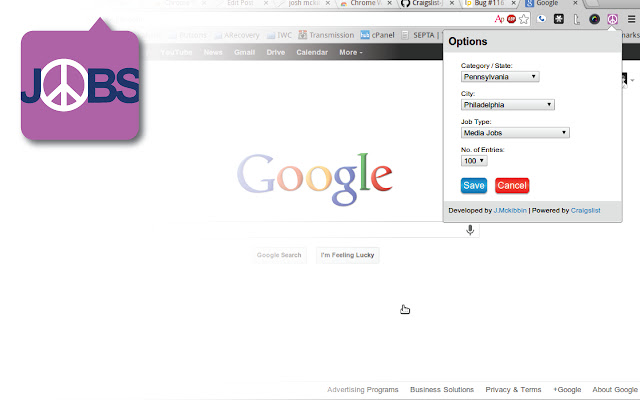This screenshot has width=640, height=400.
Task: Open the No. of Entries dropdown
Action: click(474, 161)
